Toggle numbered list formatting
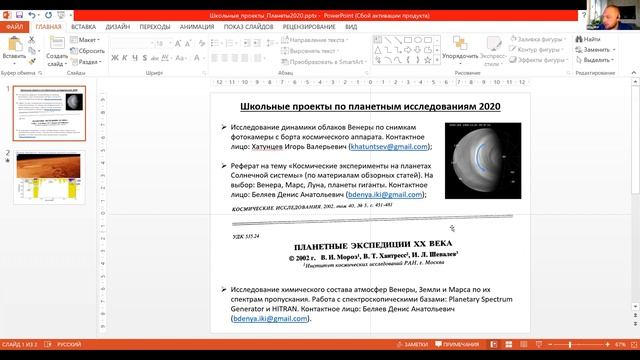Screen dimensions: 640x360 tap(231, 44)
